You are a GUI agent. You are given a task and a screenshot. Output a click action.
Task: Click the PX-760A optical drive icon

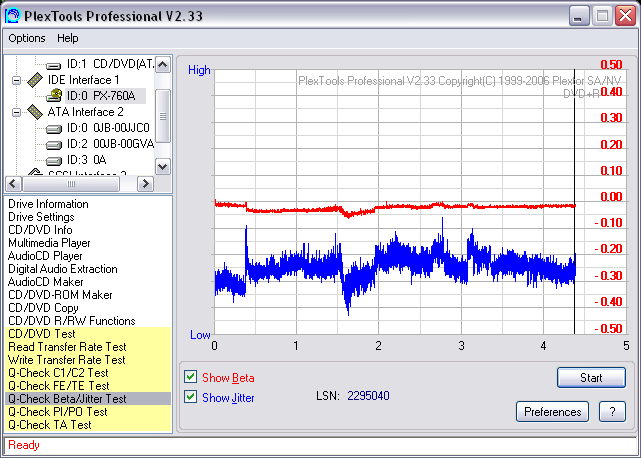click(x=54, y=96)
